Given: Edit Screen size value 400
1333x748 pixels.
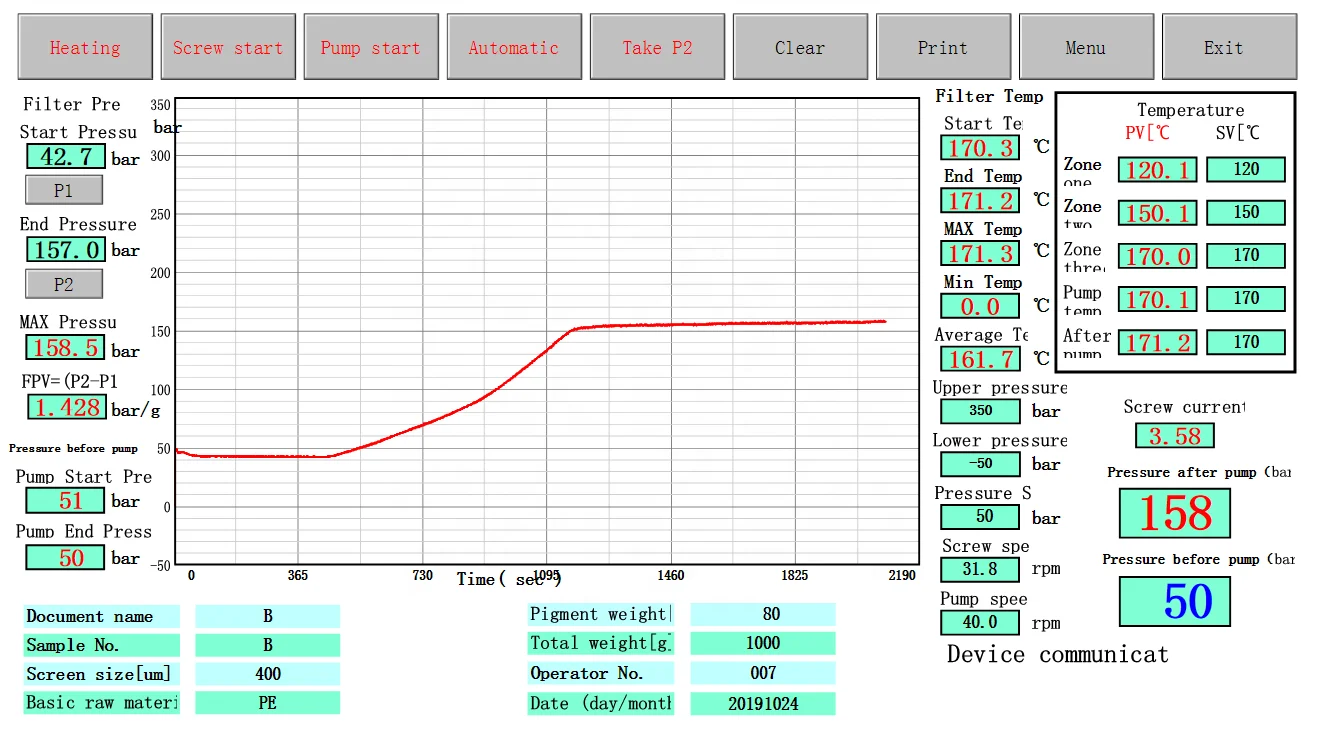Looking at the screenshot, I should [267, 674].
